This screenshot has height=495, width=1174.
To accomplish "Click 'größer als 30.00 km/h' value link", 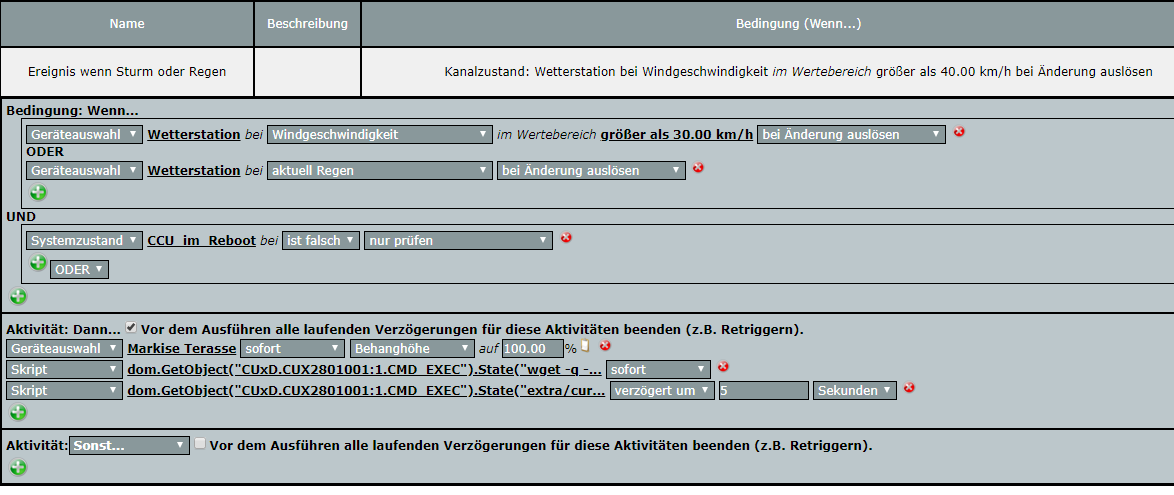I will [x=676, y=134].
